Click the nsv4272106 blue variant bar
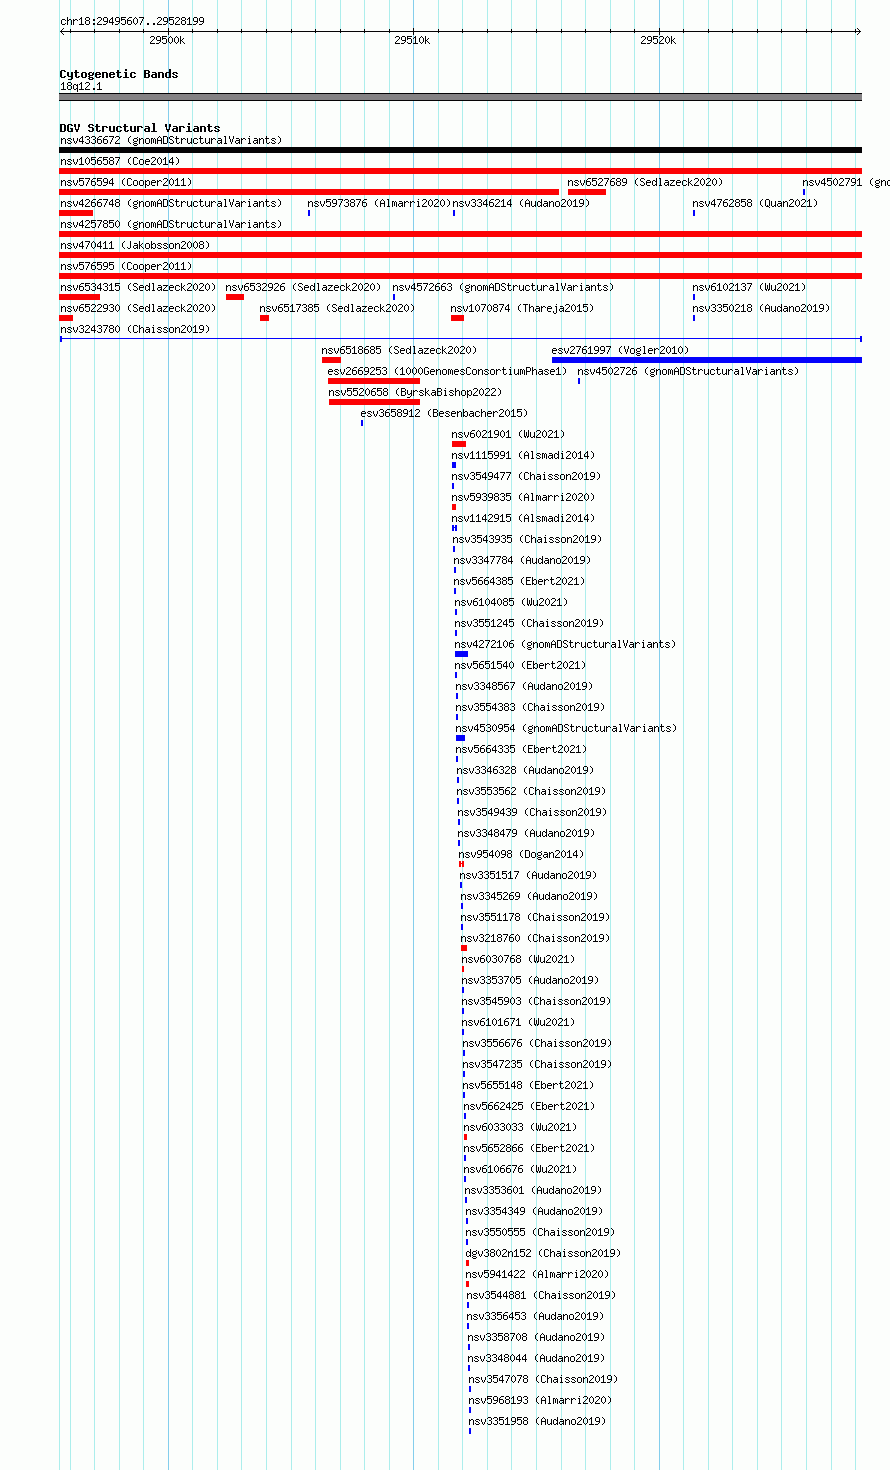The height and width of the screenshot is (1470, 890). click(x=461, y=654)
